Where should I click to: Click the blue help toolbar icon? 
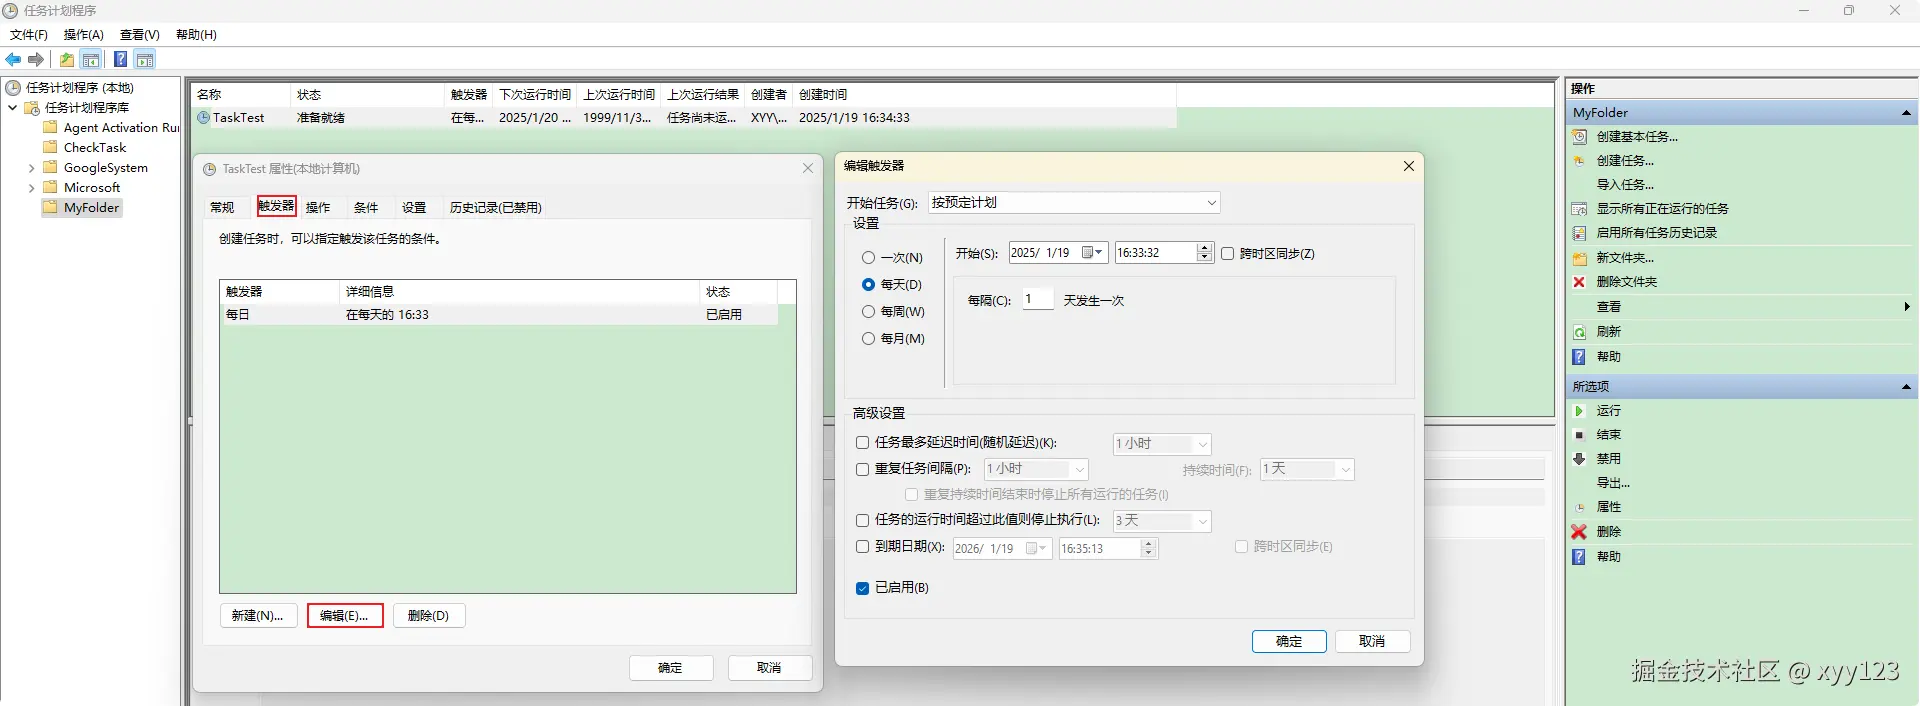(x=120, y=60)
